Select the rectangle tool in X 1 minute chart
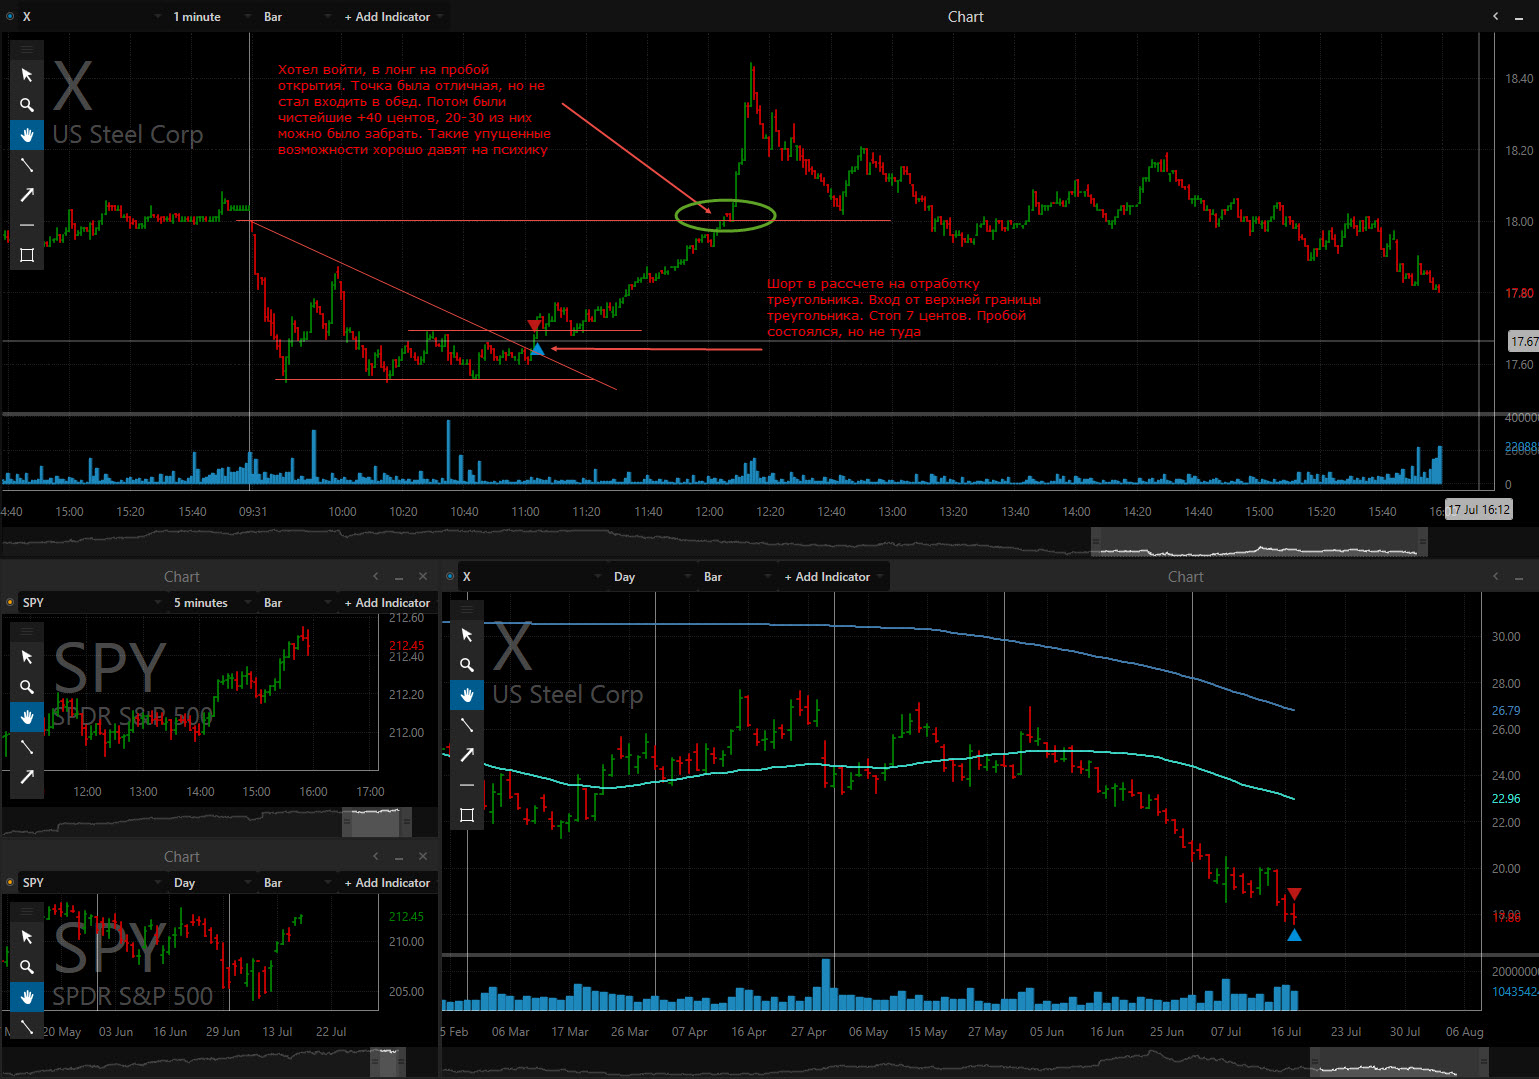Screen dimensions: 1539x1079 27,255
